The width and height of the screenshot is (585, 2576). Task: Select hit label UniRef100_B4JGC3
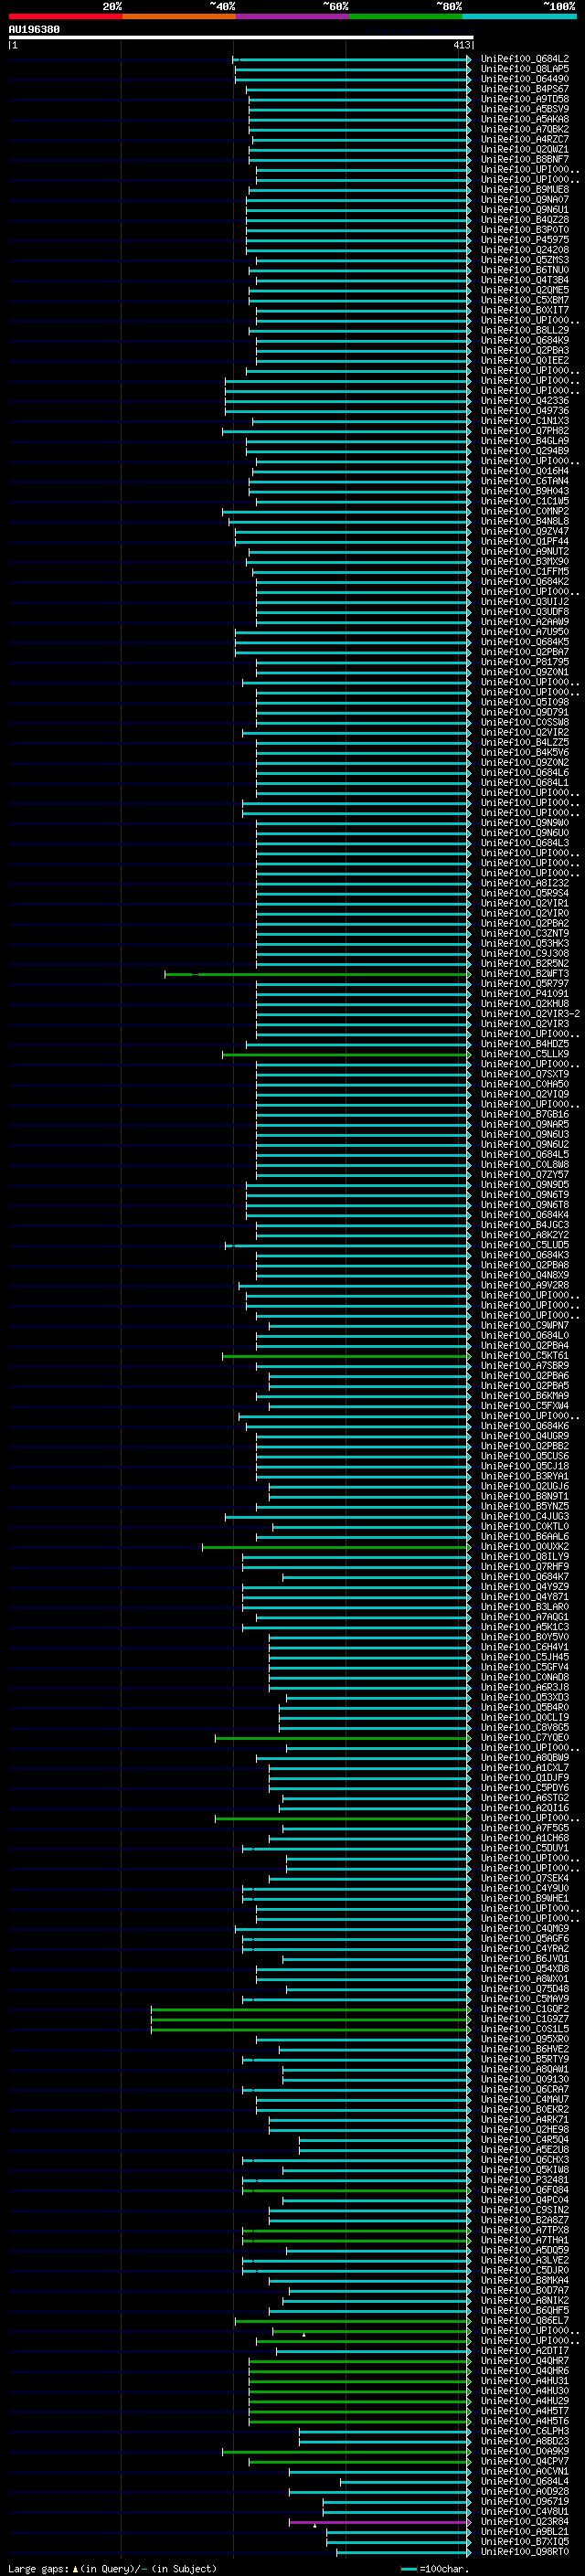click(524, 1224)
